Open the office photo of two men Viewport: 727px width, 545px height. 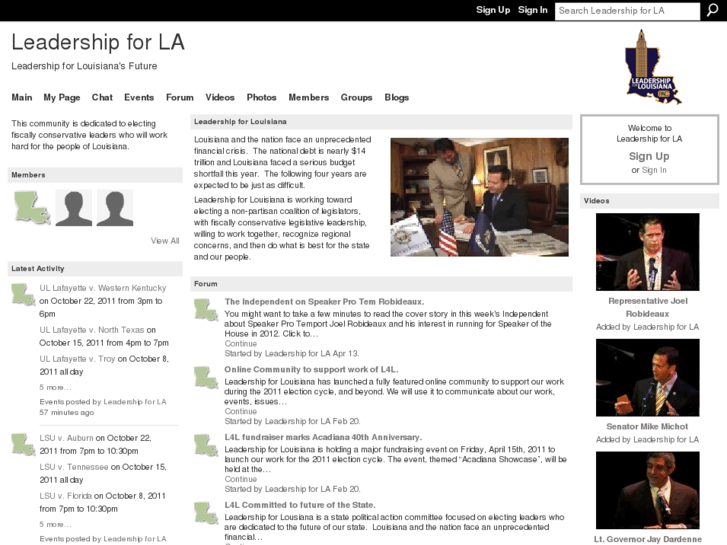click(x=479, y=197)
